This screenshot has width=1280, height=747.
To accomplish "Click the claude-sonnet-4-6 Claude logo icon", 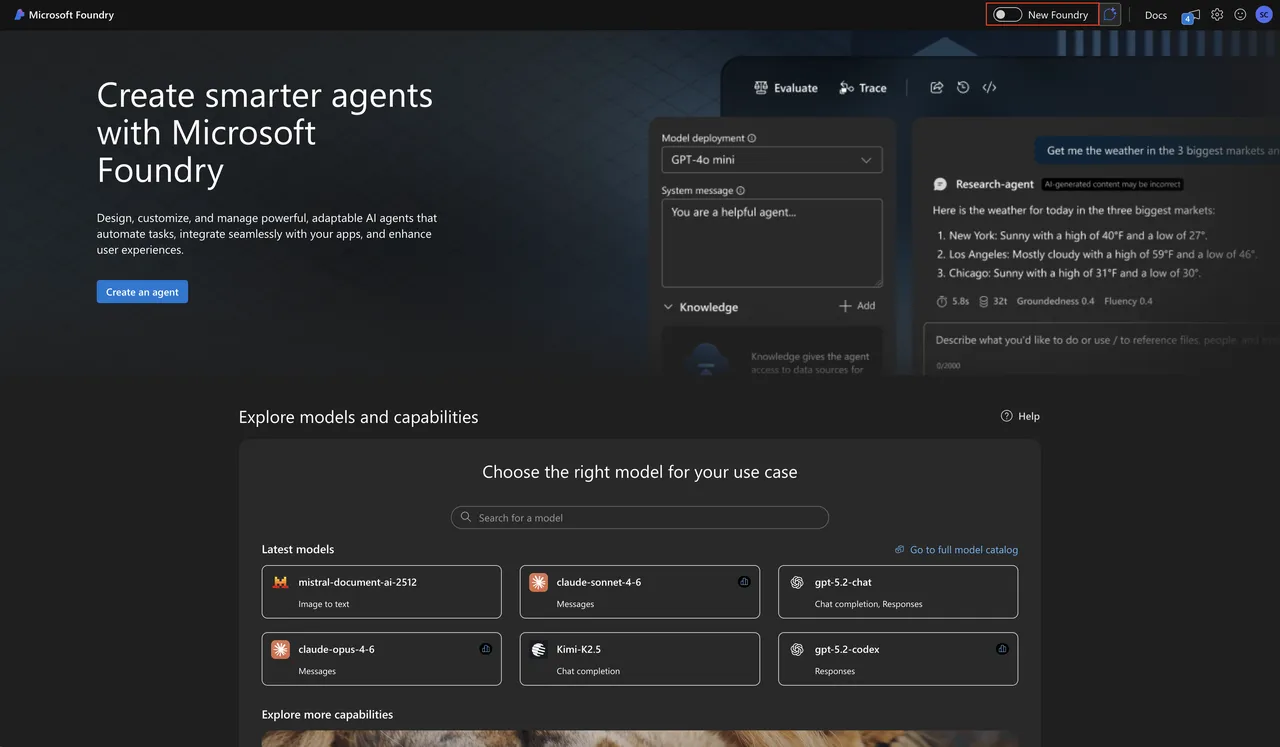I will pos(538,582).
